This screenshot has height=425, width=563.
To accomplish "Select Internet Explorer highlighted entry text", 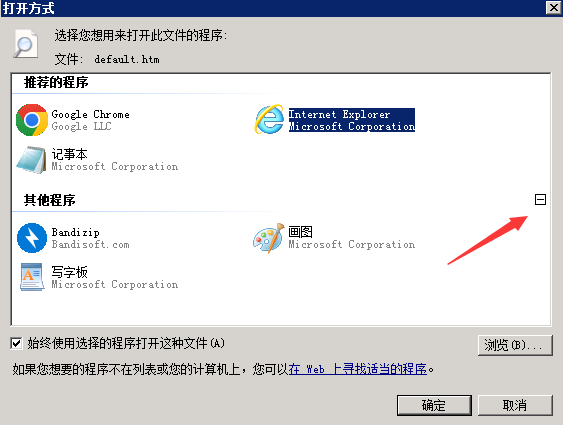I will click(352, 120).
